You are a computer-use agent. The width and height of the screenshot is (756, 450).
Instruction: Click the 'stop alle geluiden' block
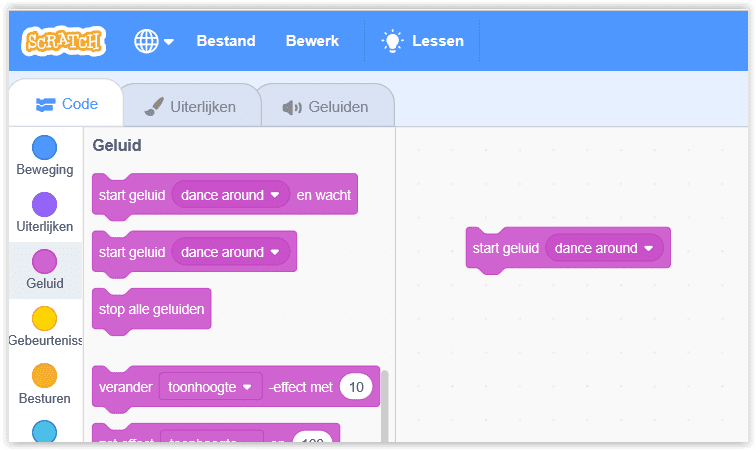click(151, 309)
